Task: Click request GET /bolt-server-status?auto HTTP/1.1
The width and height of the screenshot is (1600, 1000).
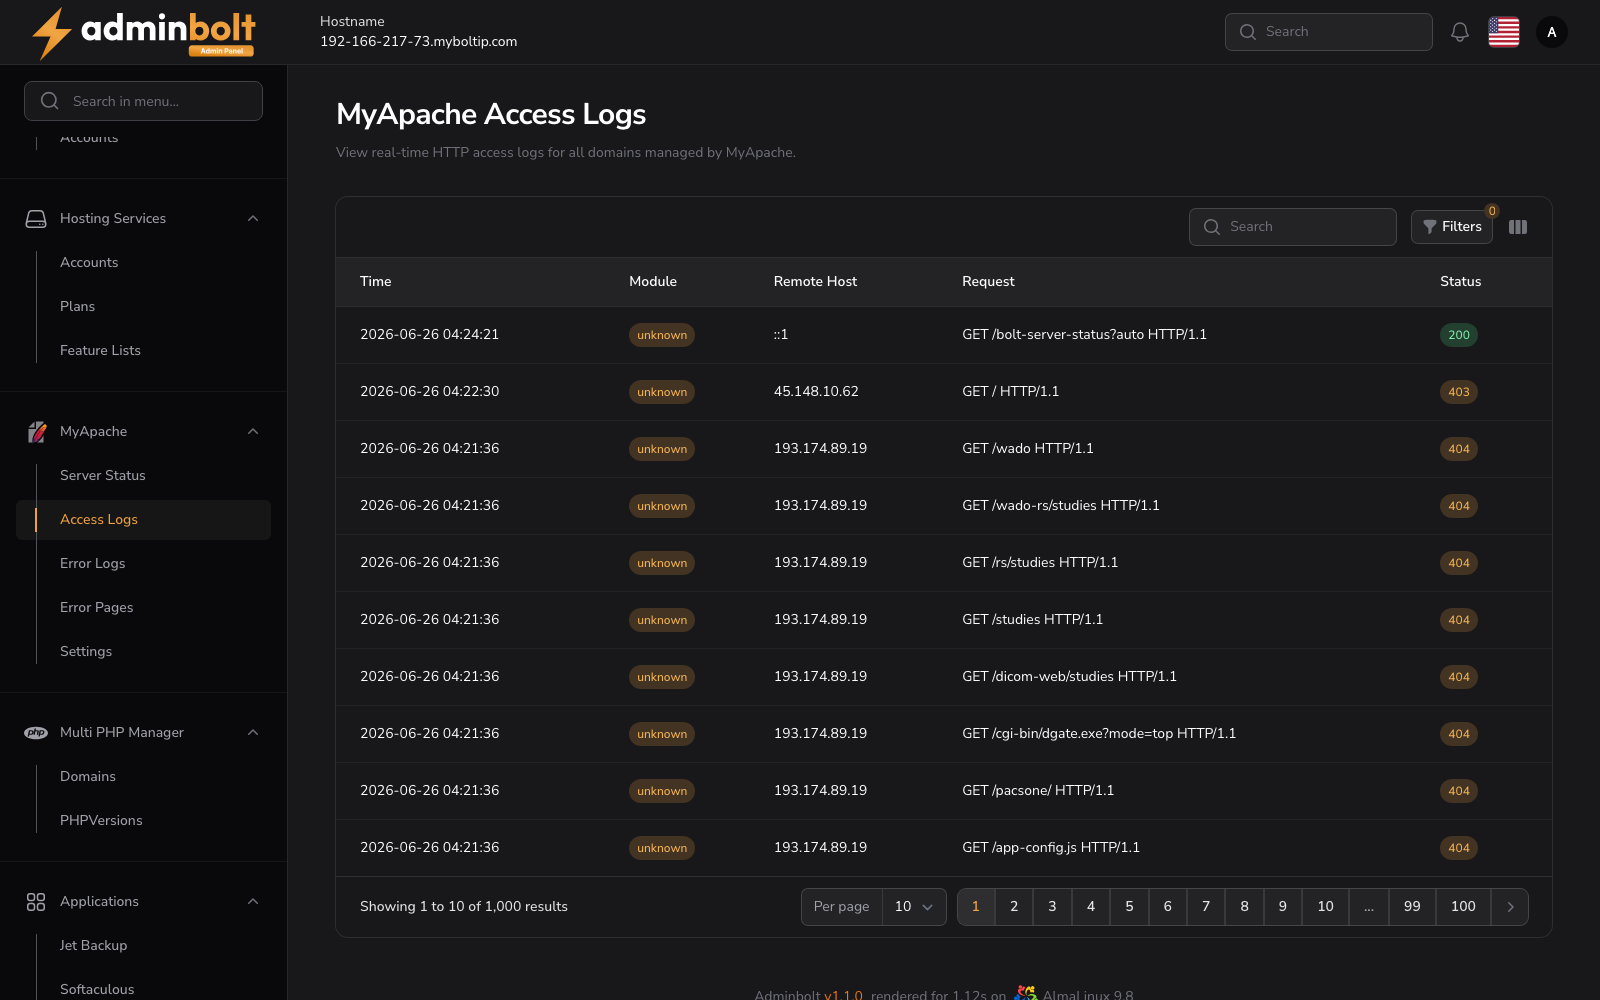Action: [1084, 335]
